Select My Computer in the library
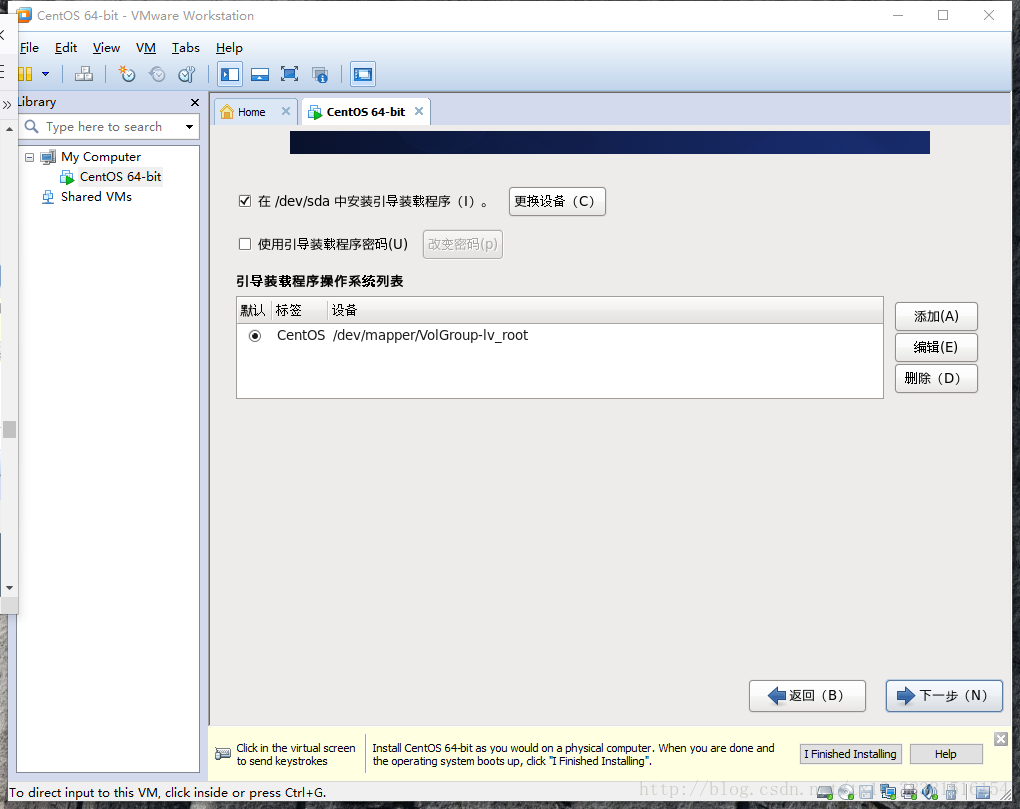This screenshot has height=809, width=1020. coord(101,157)
